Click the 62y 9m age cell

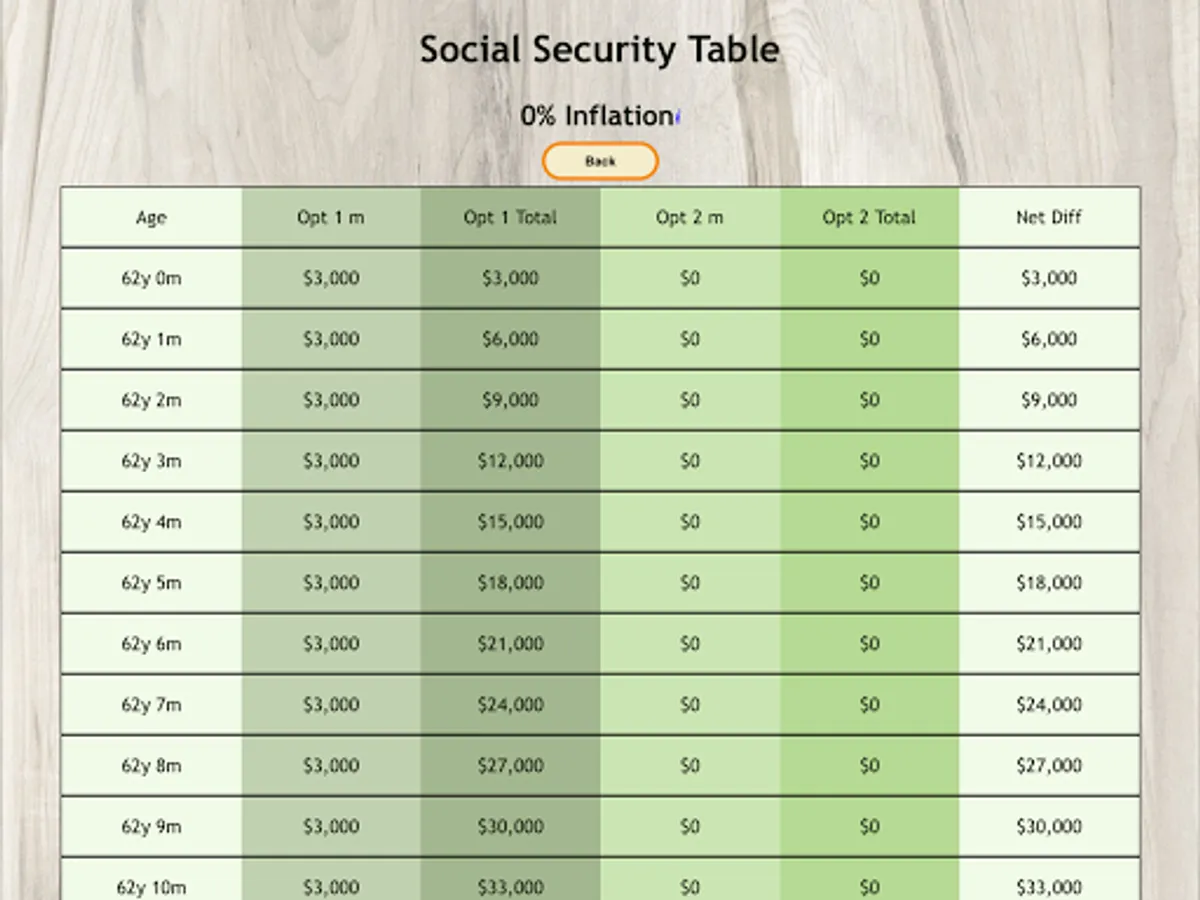(x=151, y=827)
